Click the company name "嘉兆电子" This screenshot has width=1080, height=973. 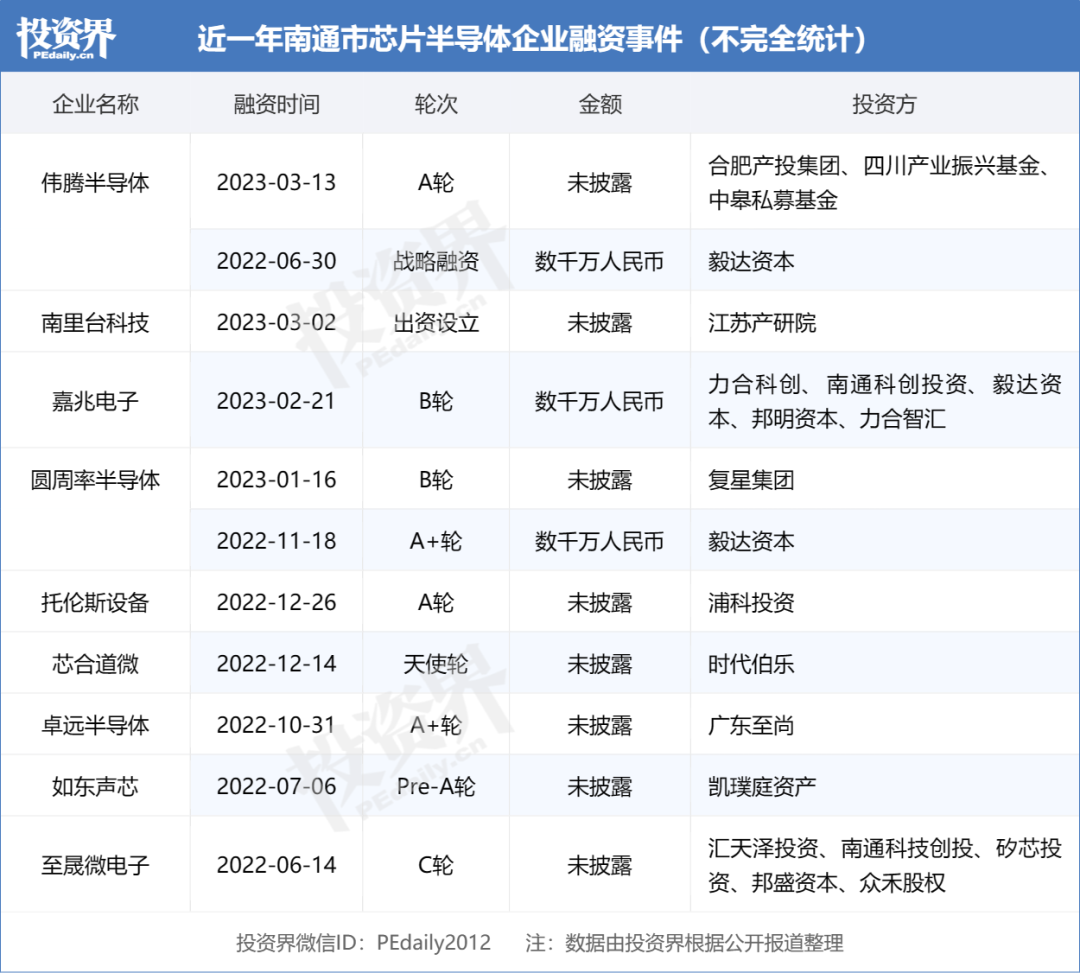coord(95,401)
